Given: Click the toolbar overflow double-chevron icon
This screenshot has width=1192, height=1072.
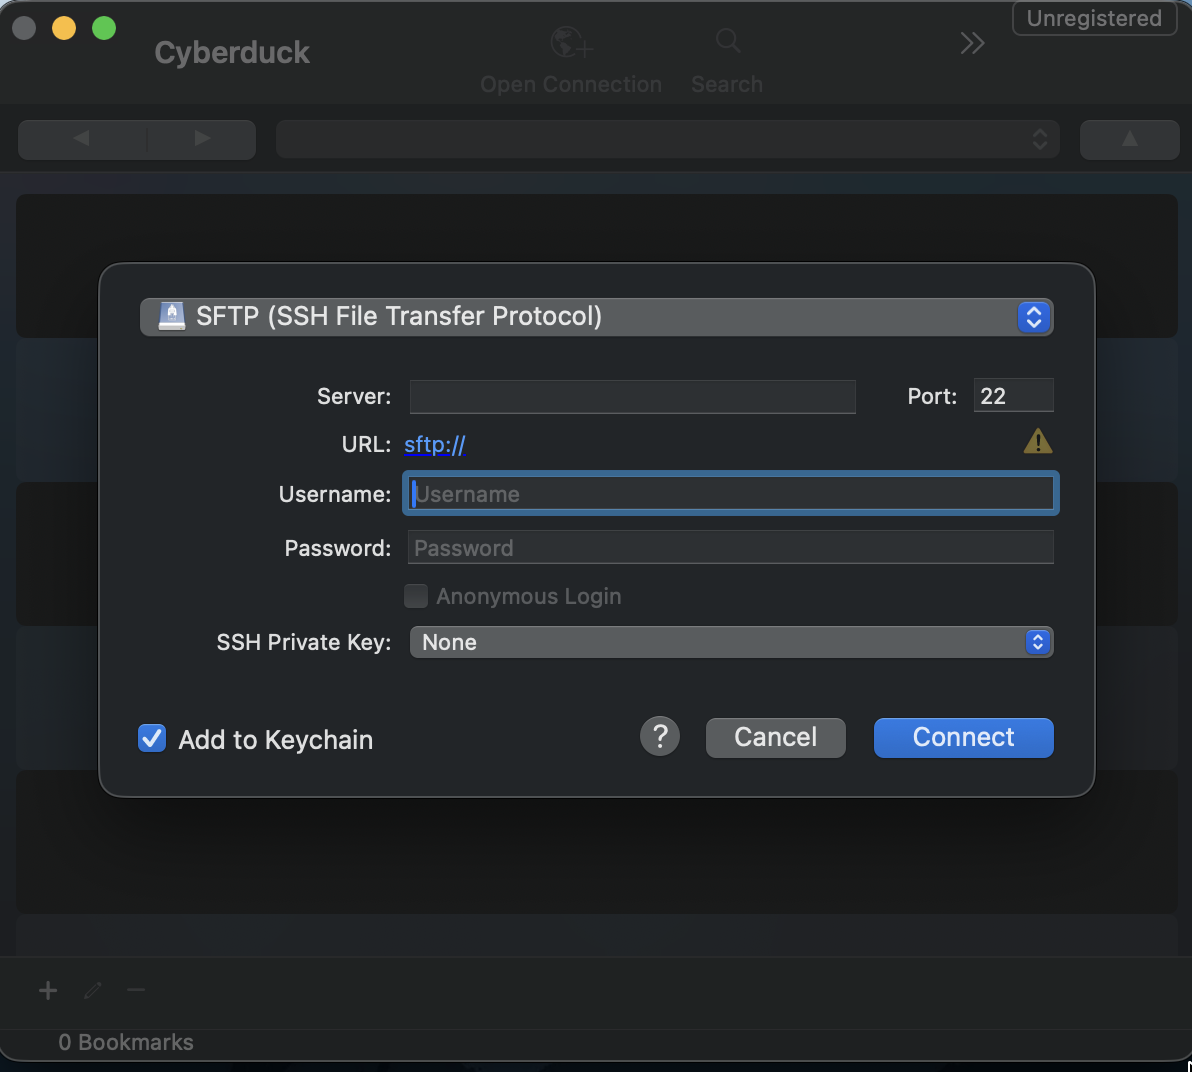Looking at the screenshot, I should point(972,43).
